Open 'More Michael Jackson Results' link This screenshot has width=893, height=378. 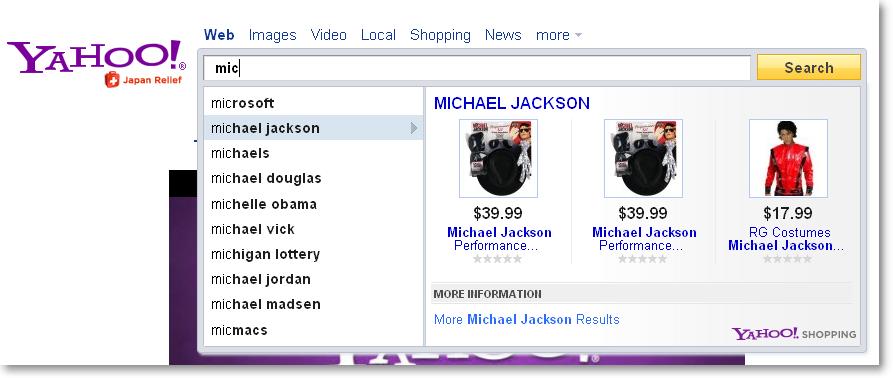(x=526, y=319)
